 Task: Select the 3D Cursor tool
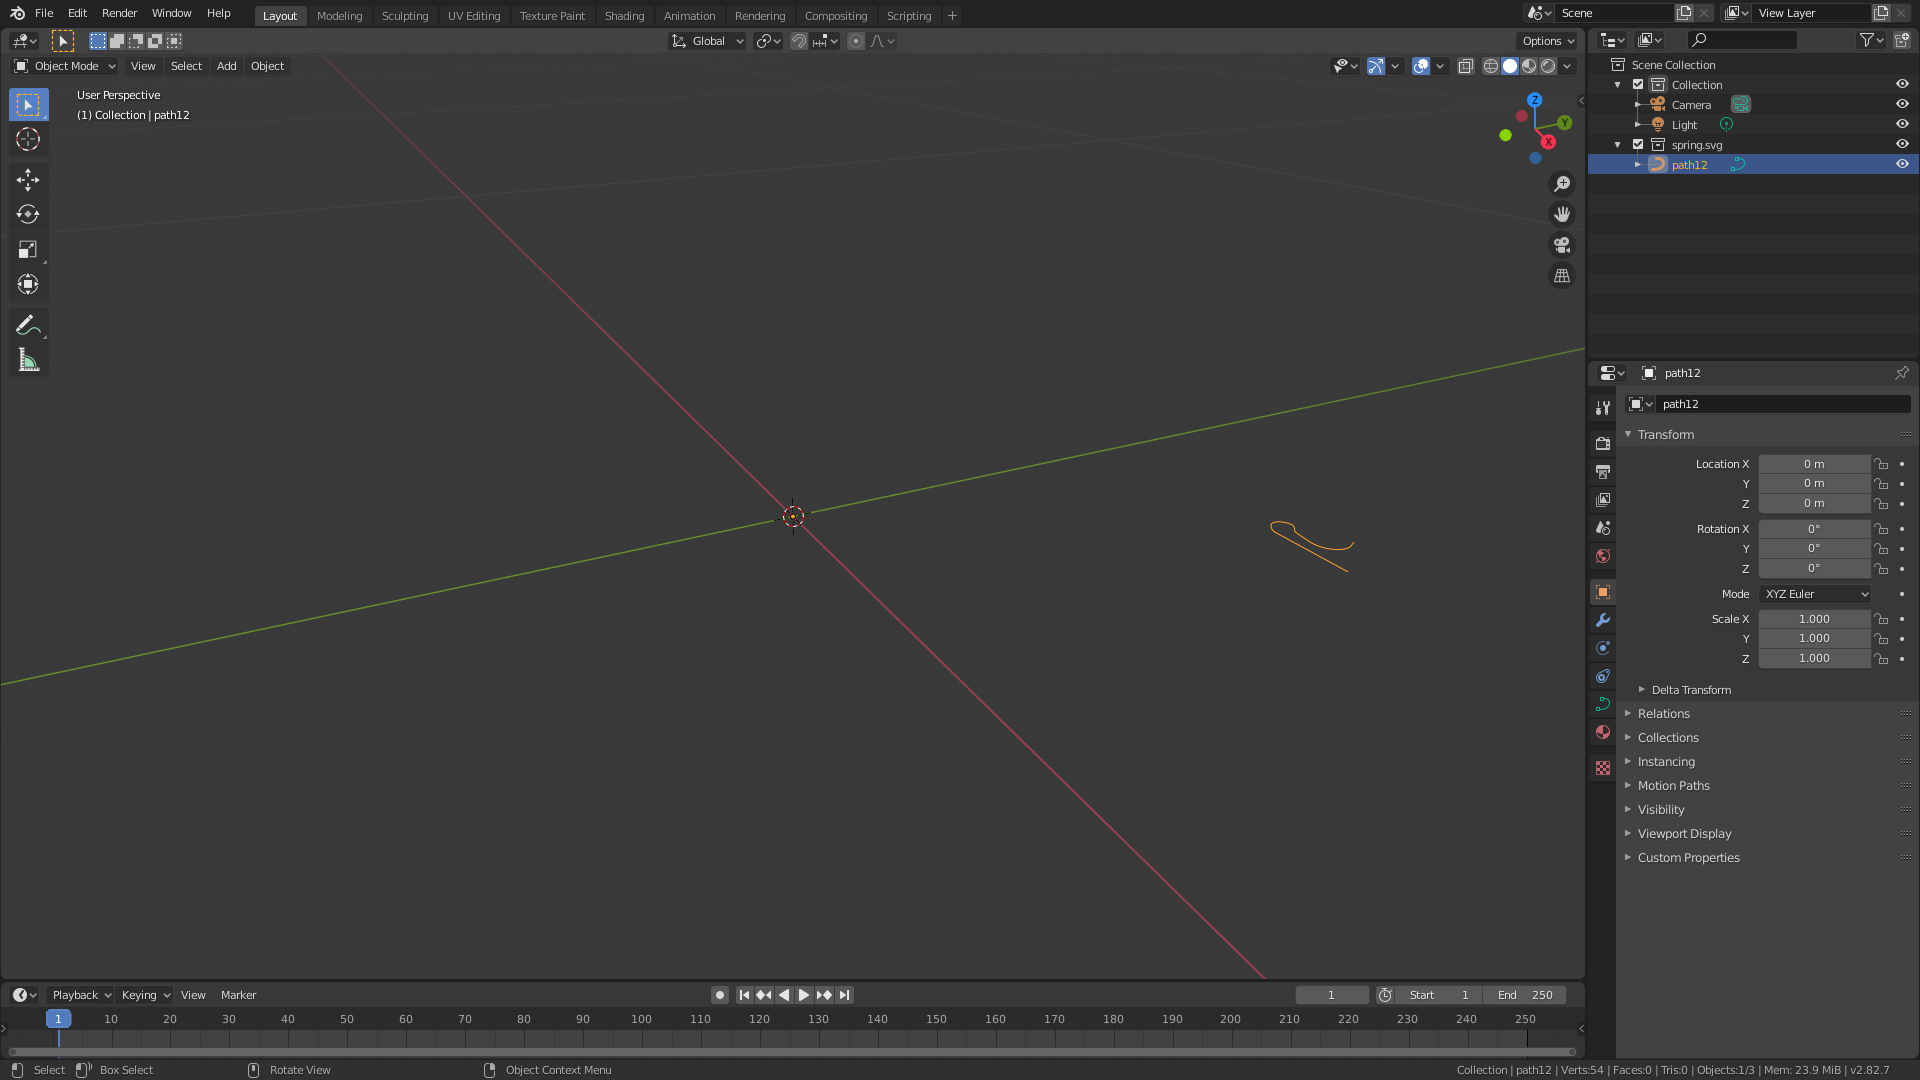[x=28, y=140]
